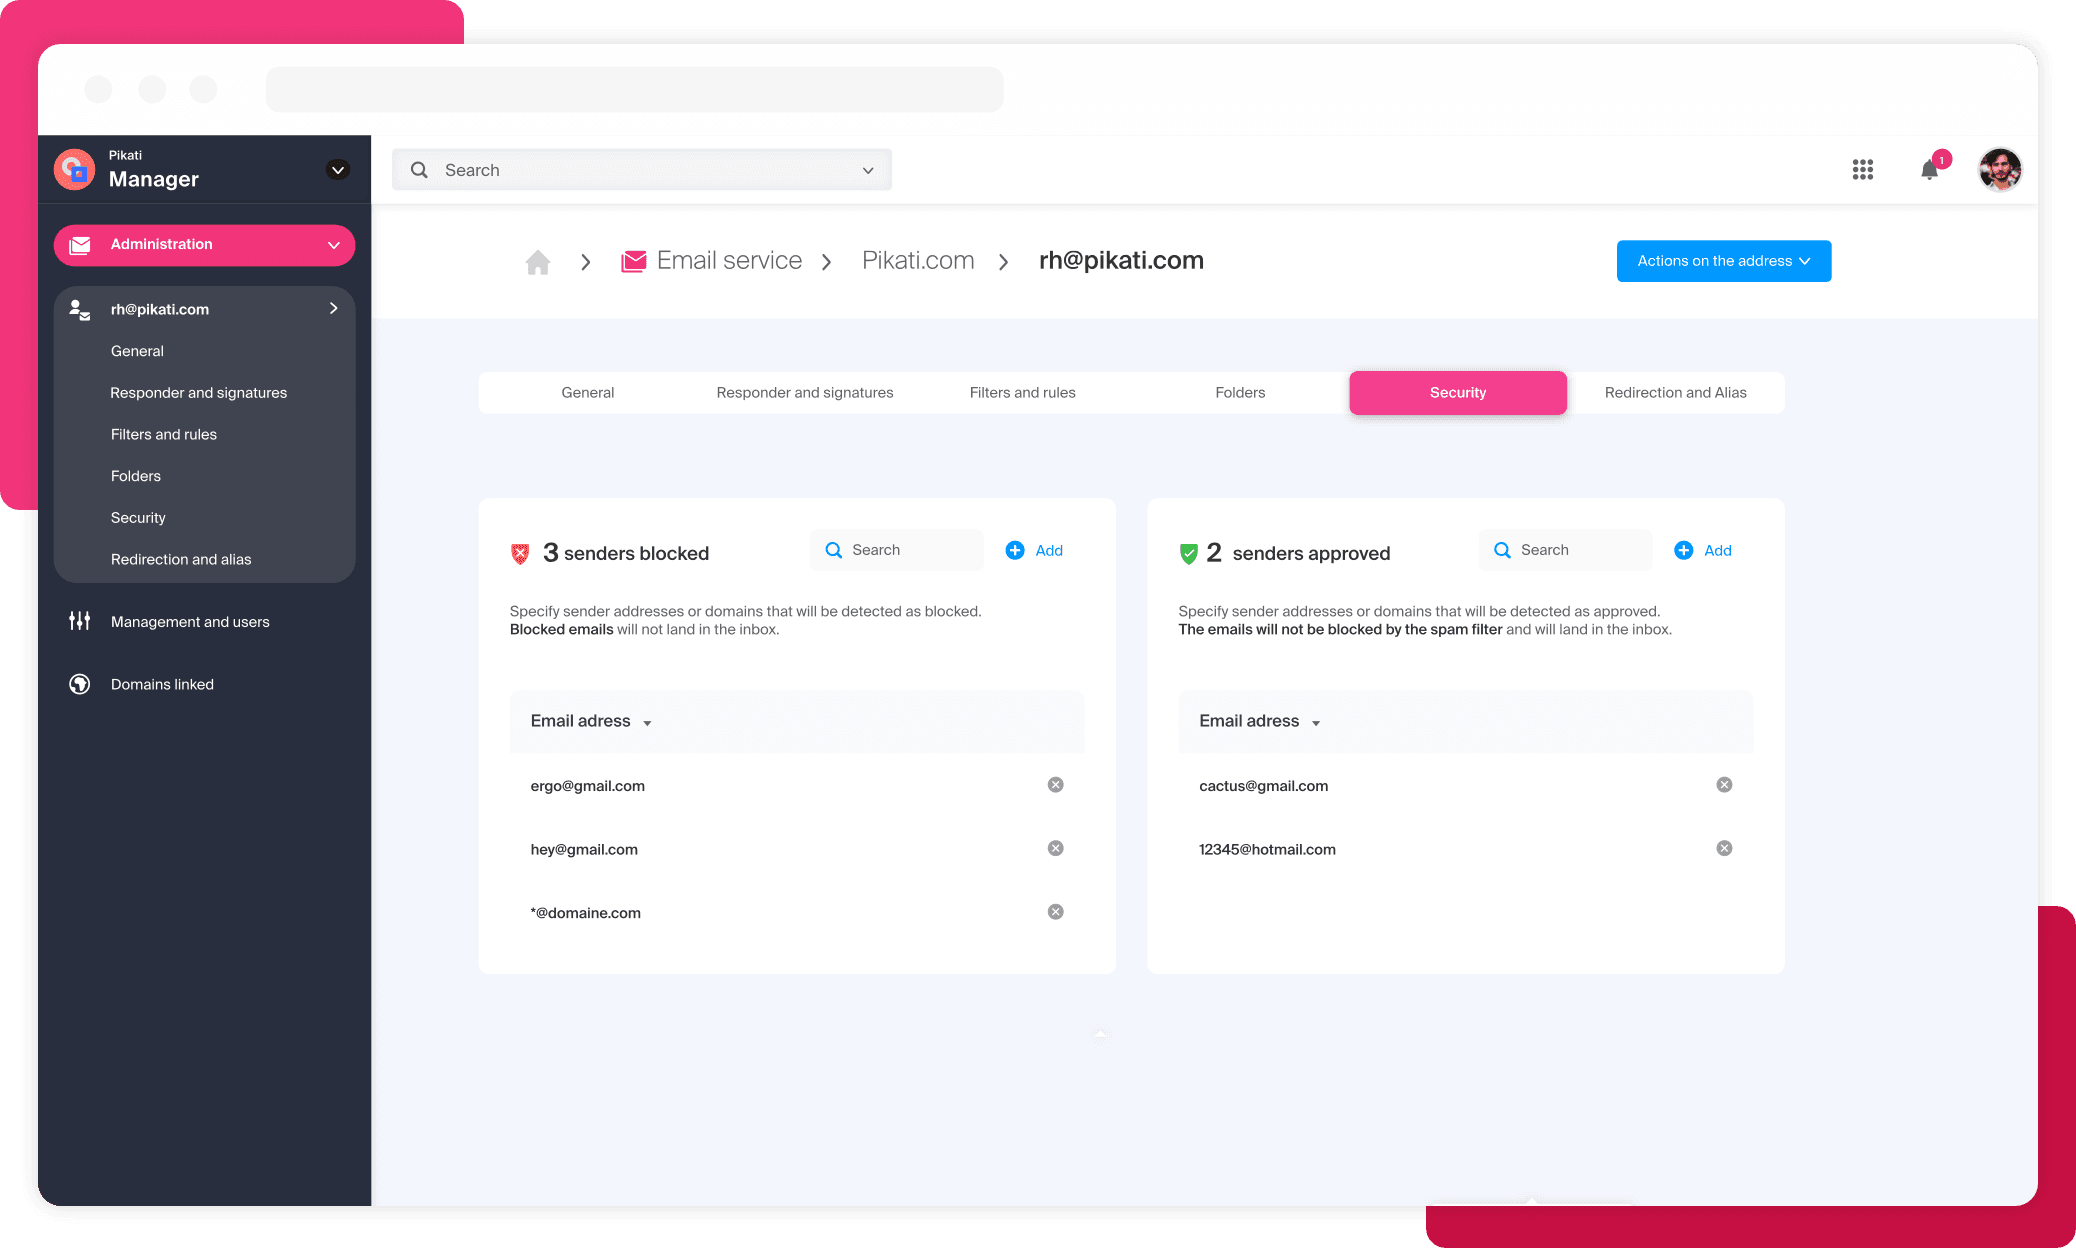Screen dimensions: 2076x1248
Task: Click the Pikati.com breadcrumb link
Action: click(x=919, y=261)
